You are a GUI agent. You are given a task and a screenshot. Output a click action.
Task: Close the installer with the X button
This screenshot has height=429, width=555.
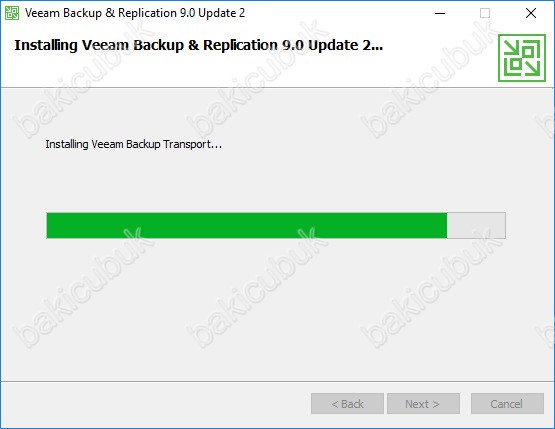point(531,13)
